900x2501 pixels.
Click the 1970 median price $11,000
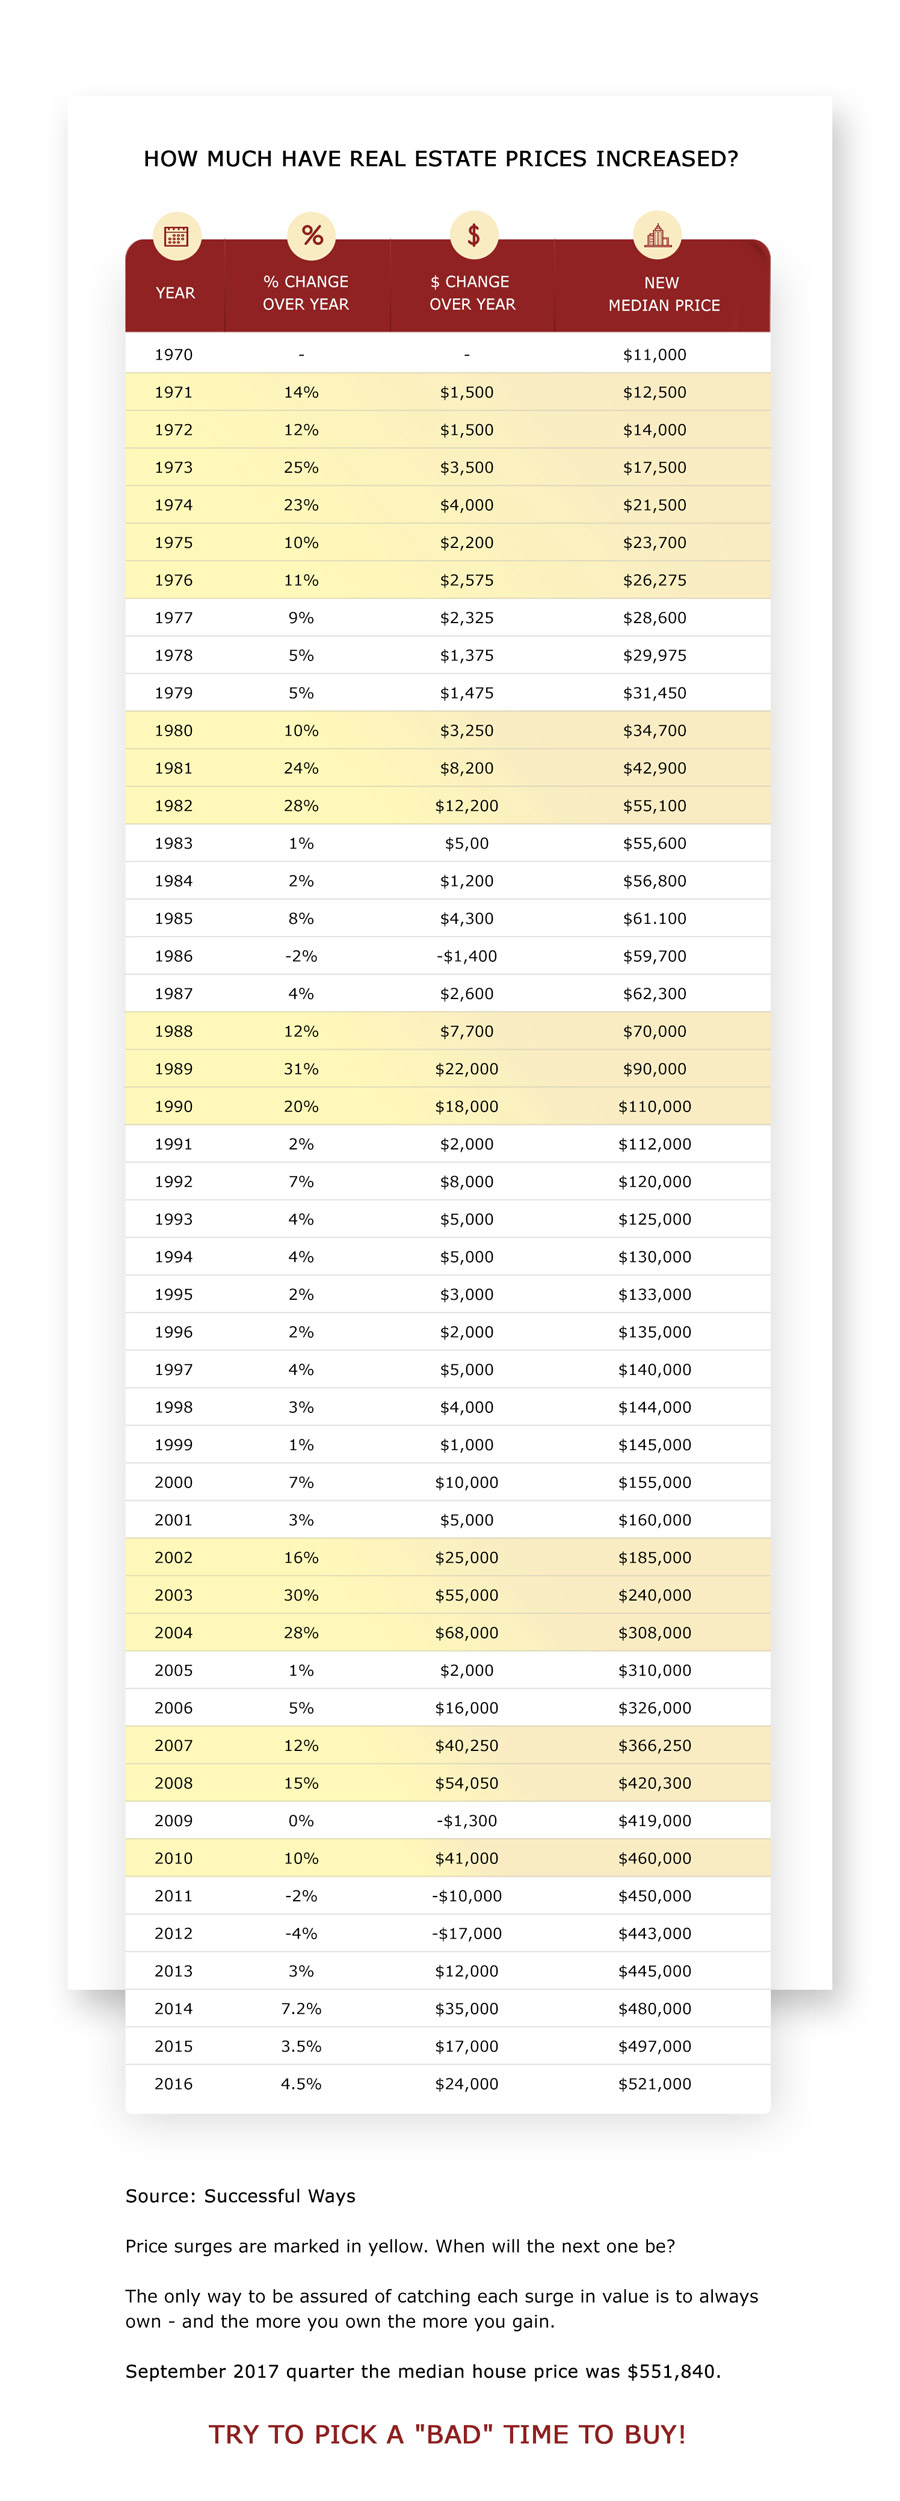pyautogui.click(x=654, y=355)
